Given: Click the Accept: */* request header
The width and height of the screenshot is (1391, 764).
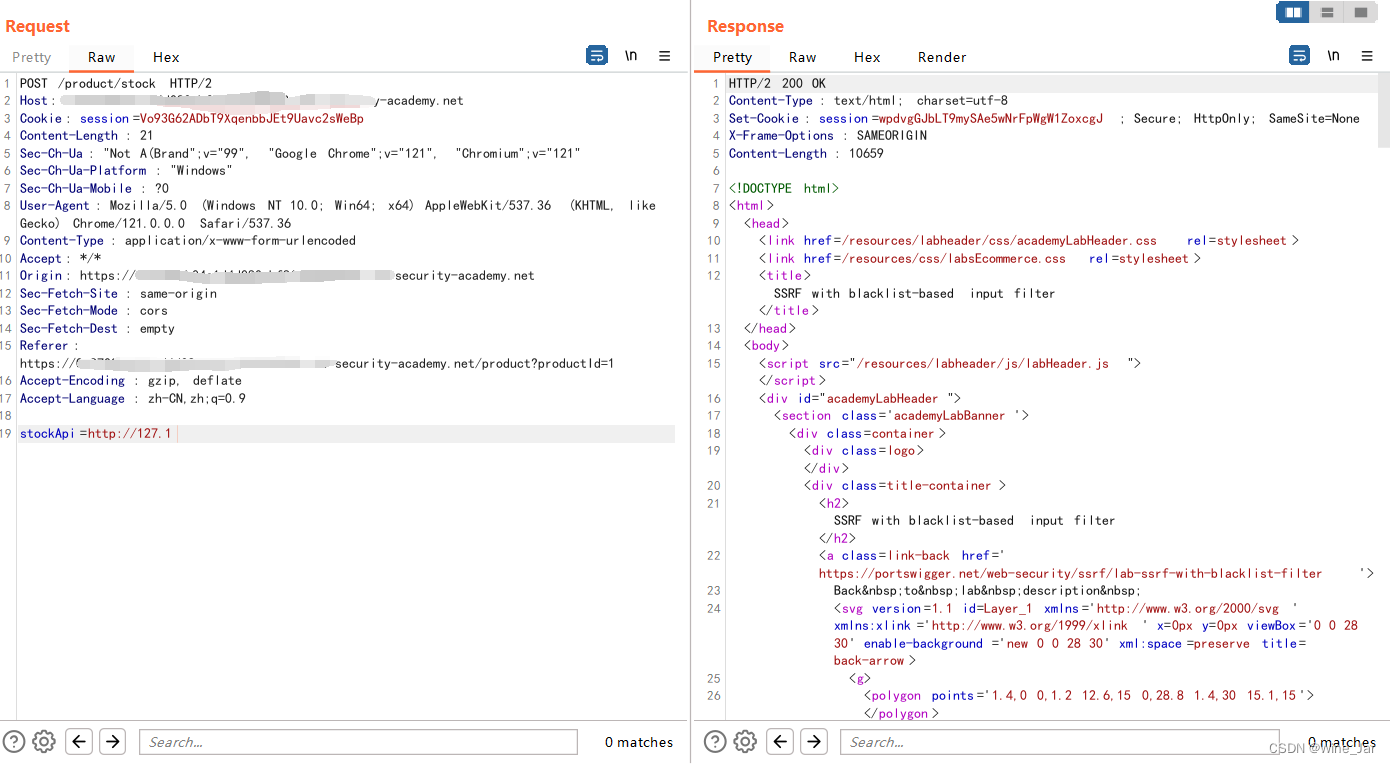Looking at the screenshot, I should click(x=60, y=259).
